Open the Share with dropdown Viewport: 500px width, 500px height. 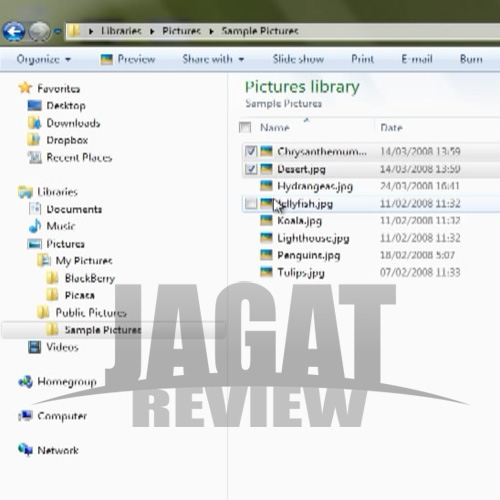(213, 59)
